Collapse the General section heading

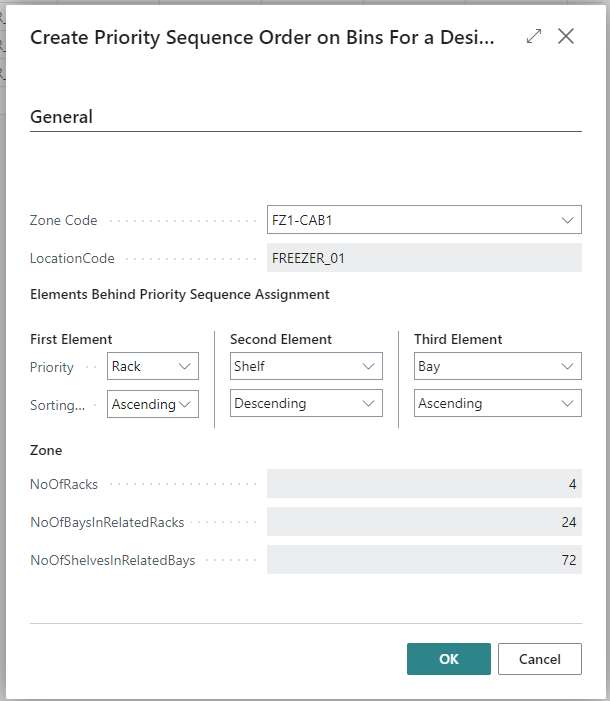(62, 117)
